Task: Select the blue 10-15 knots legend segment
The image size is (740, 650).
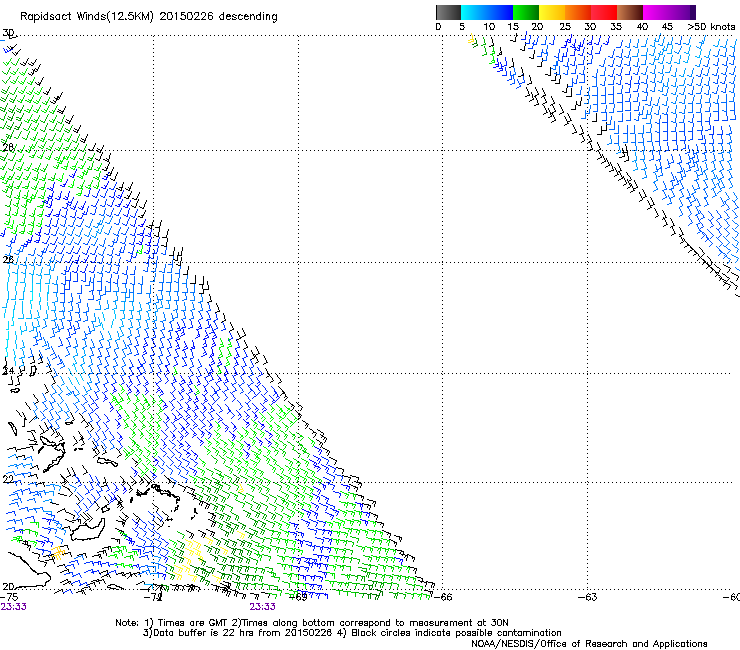Action: point(500,12)
